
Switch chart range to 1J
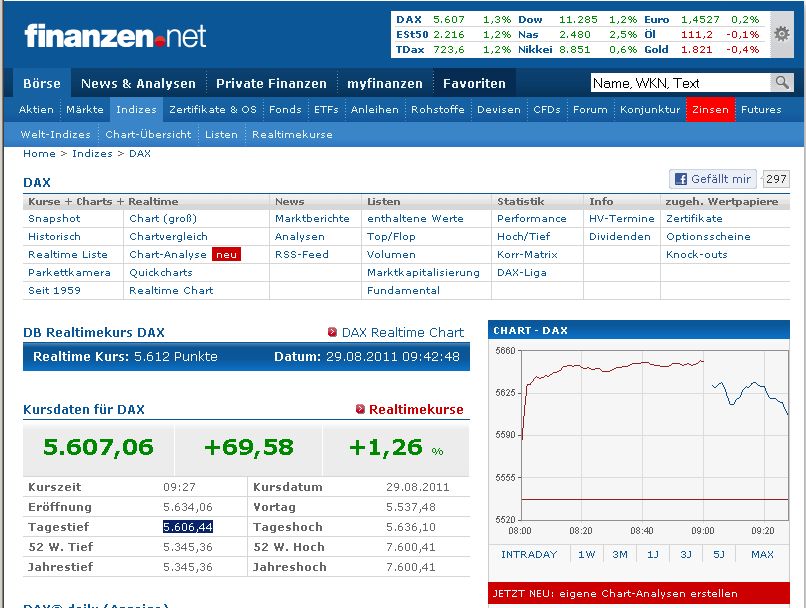pos(653,554)
